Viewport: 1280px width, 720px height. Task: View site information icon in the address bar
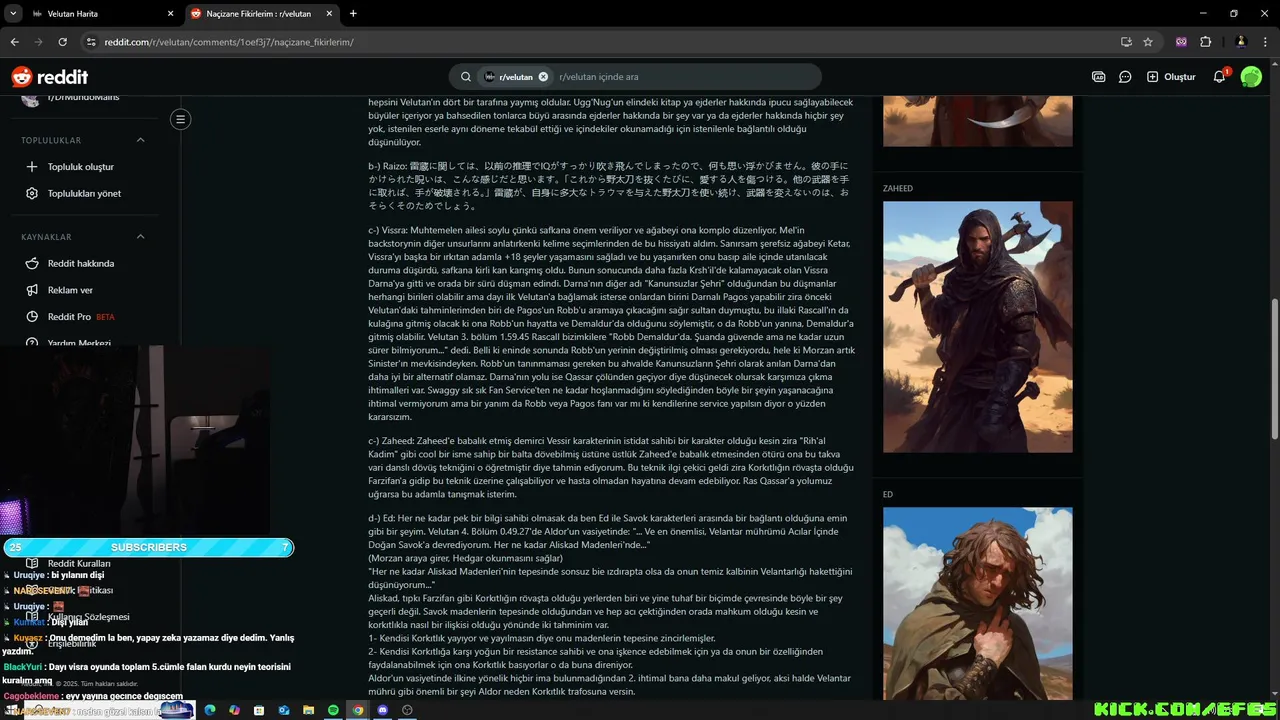(91, 42)
